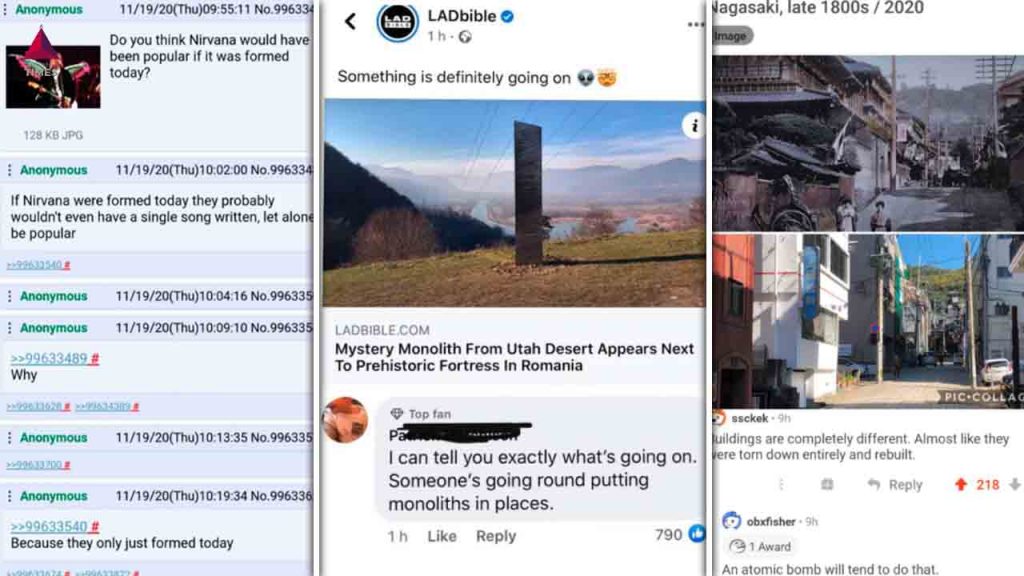
Task: Open the three-dot post options menu
Action: [x=696, y=25]
